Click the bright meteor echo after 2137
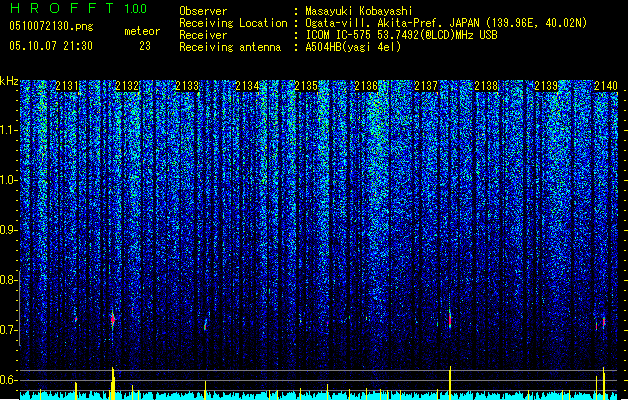The width and height of the screenshot is (629, 400). [450, 320]
